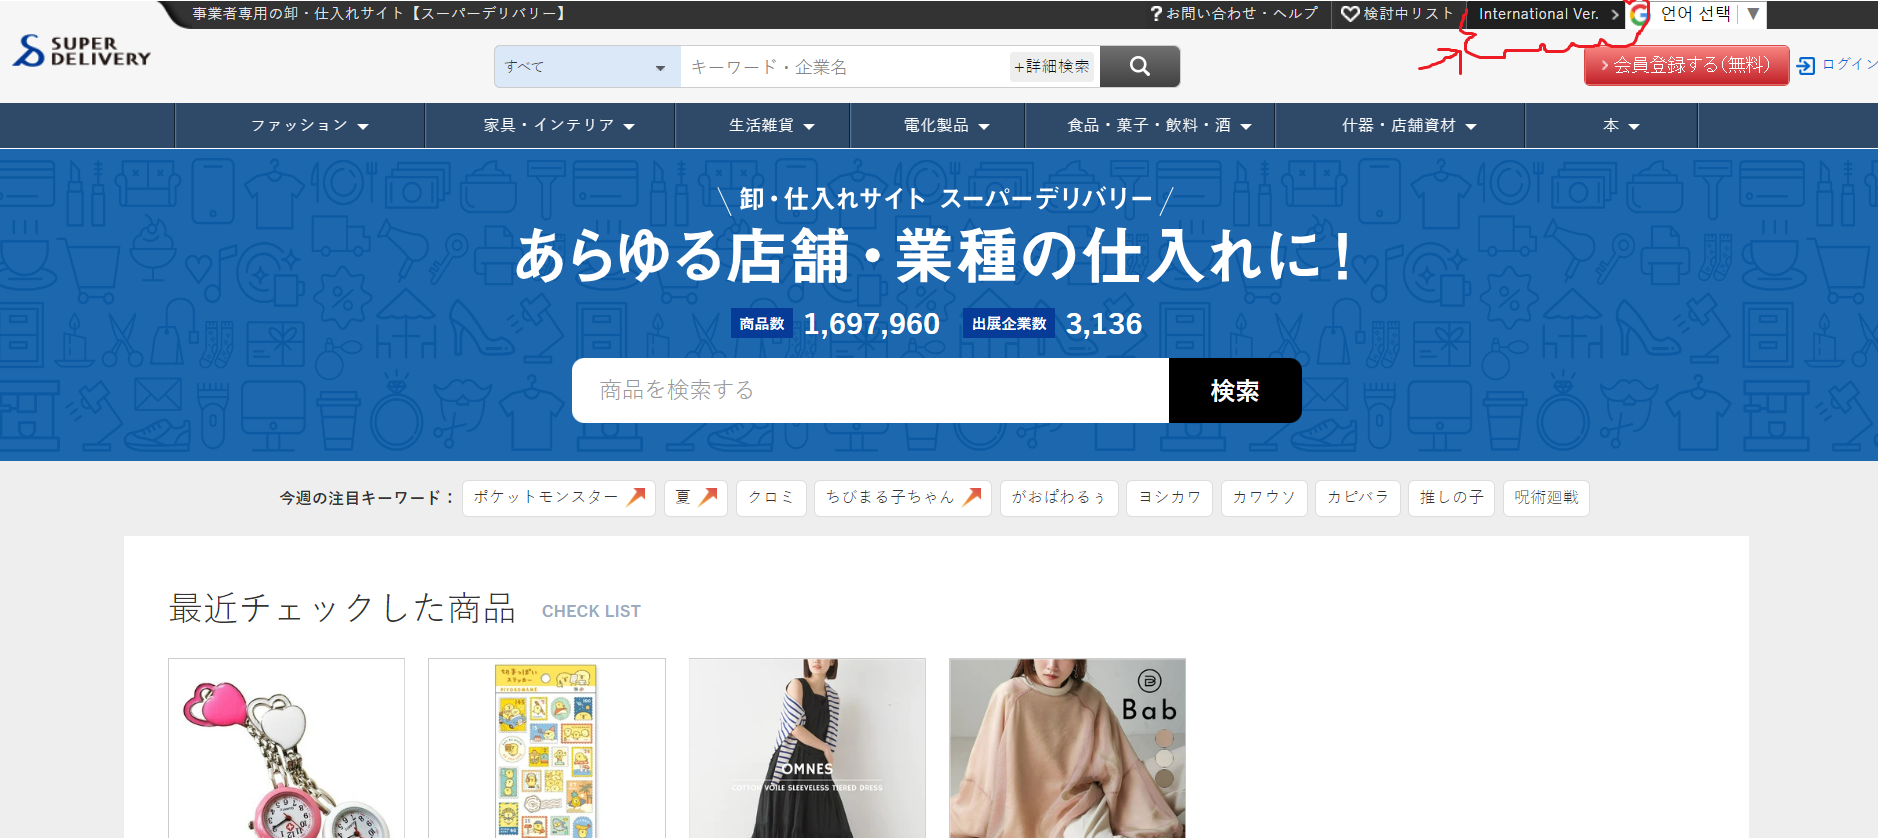
Task: Switch to International Ver.
Action: point(1548,14)
